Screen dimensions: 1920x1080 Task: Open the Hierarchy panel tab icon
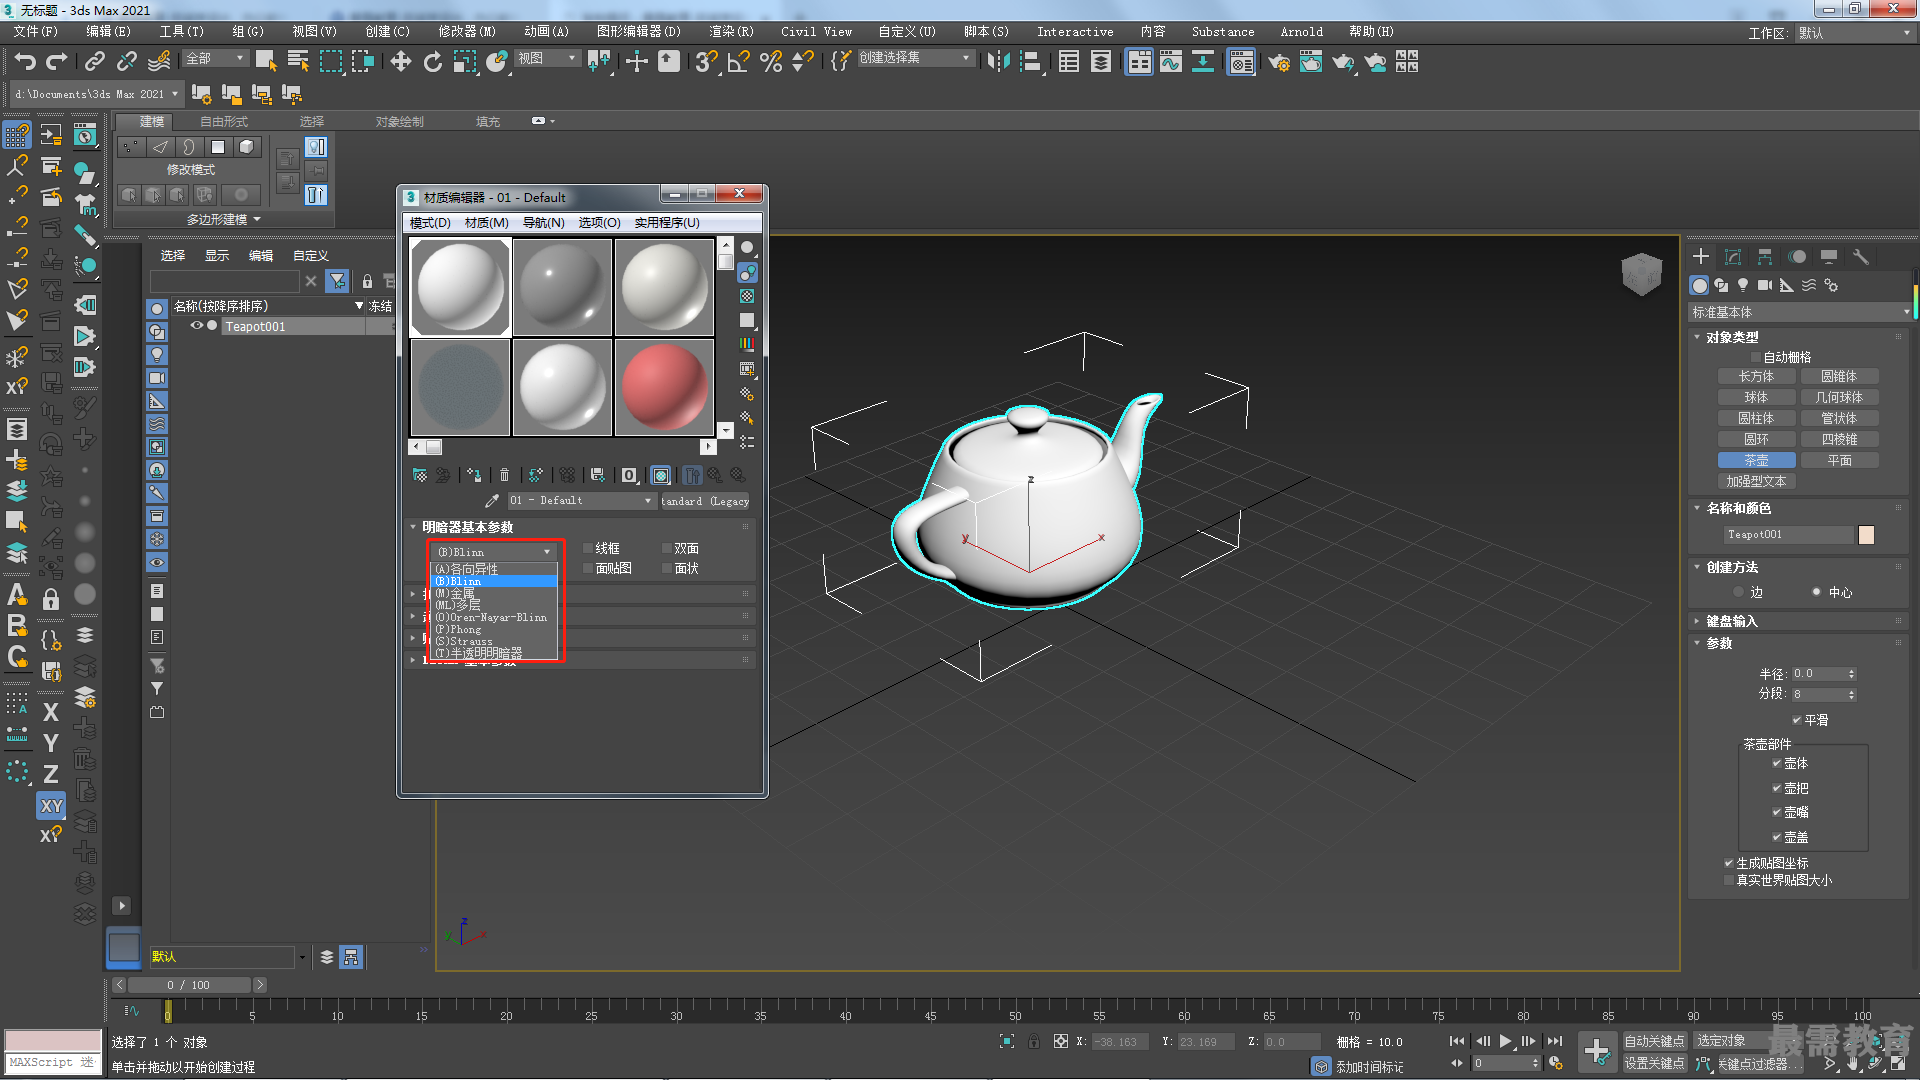(1765, 257)
